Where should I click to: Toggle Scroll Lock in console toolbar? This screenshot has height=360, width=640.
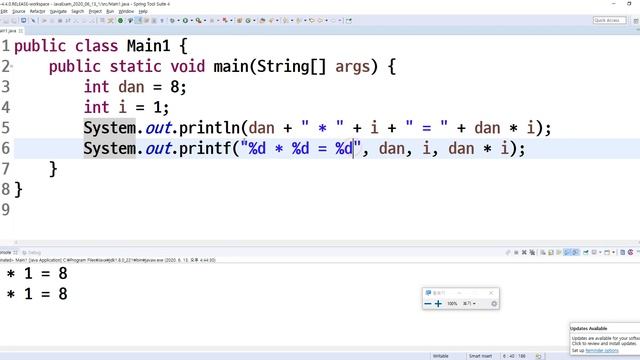551,253
